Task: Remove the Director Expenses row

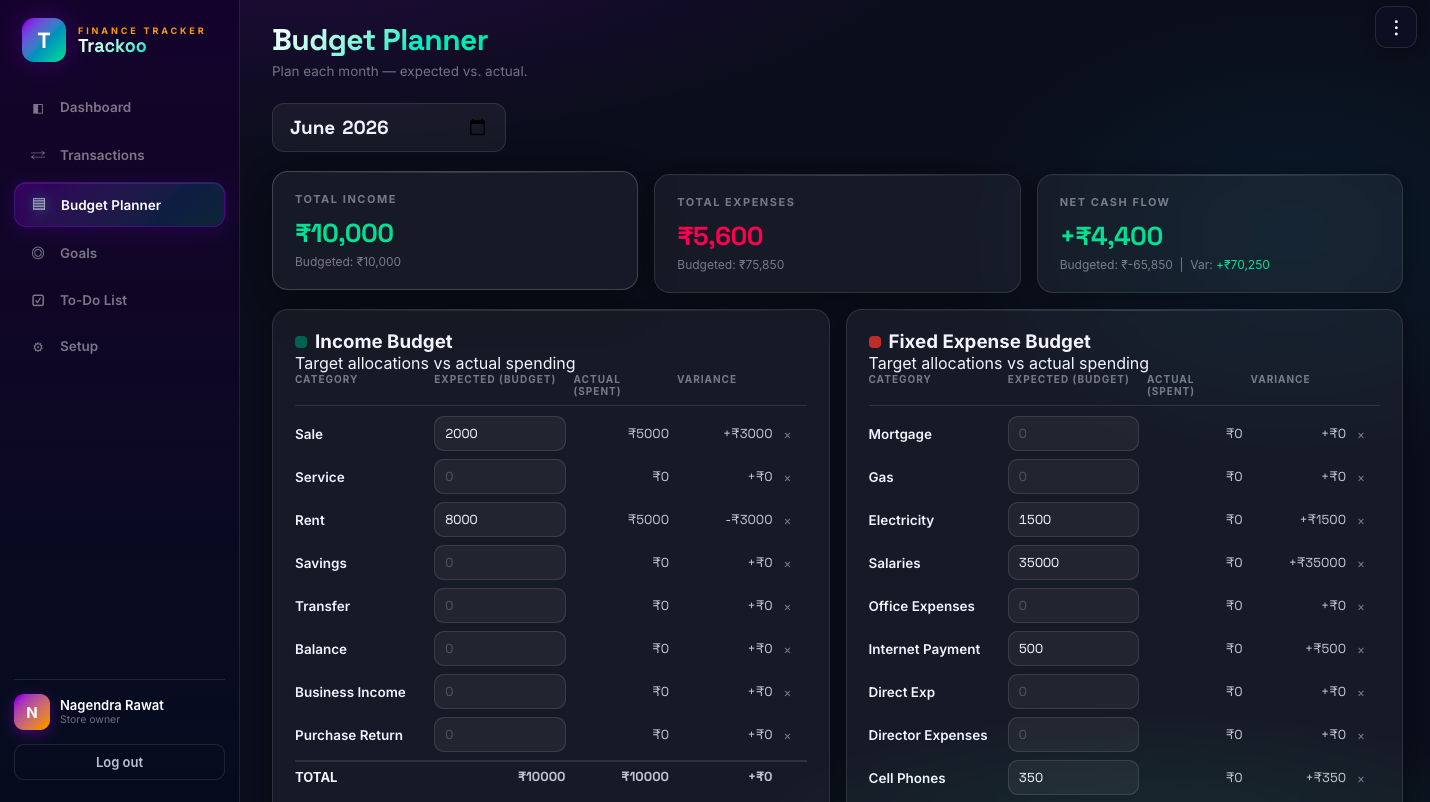Action: 1361,736
